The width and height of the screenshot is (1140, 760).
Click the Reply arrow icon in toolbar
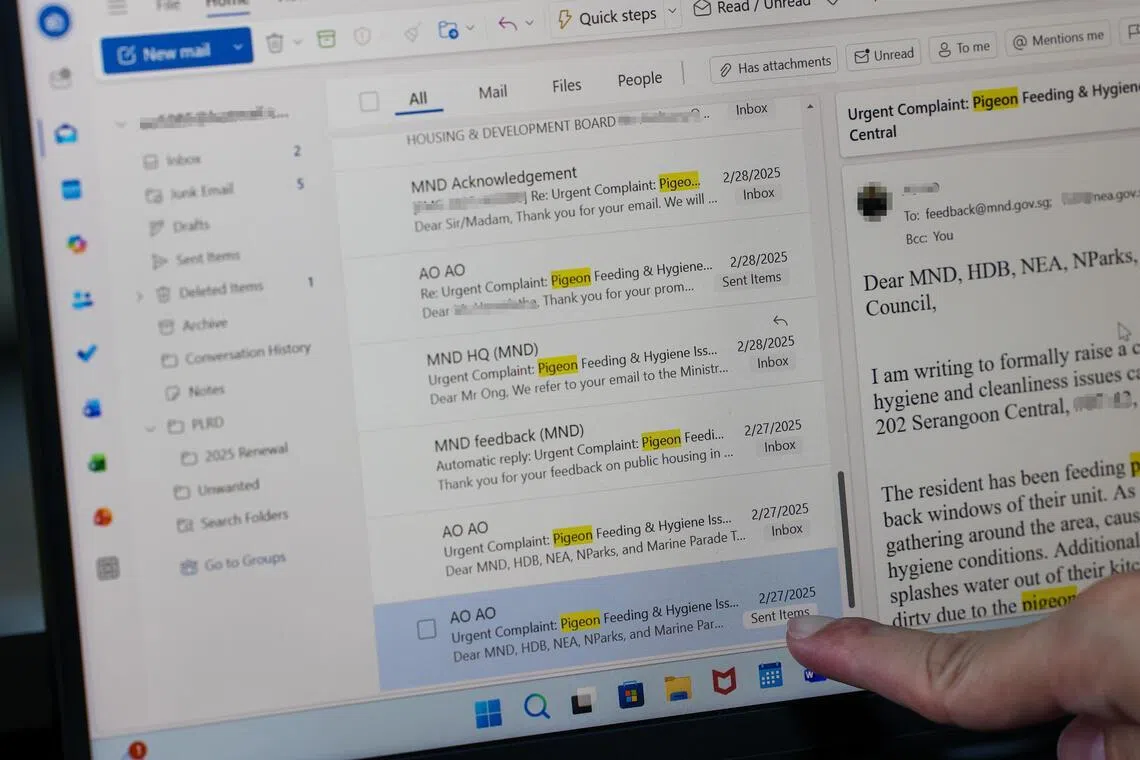(x=507, y=24)
